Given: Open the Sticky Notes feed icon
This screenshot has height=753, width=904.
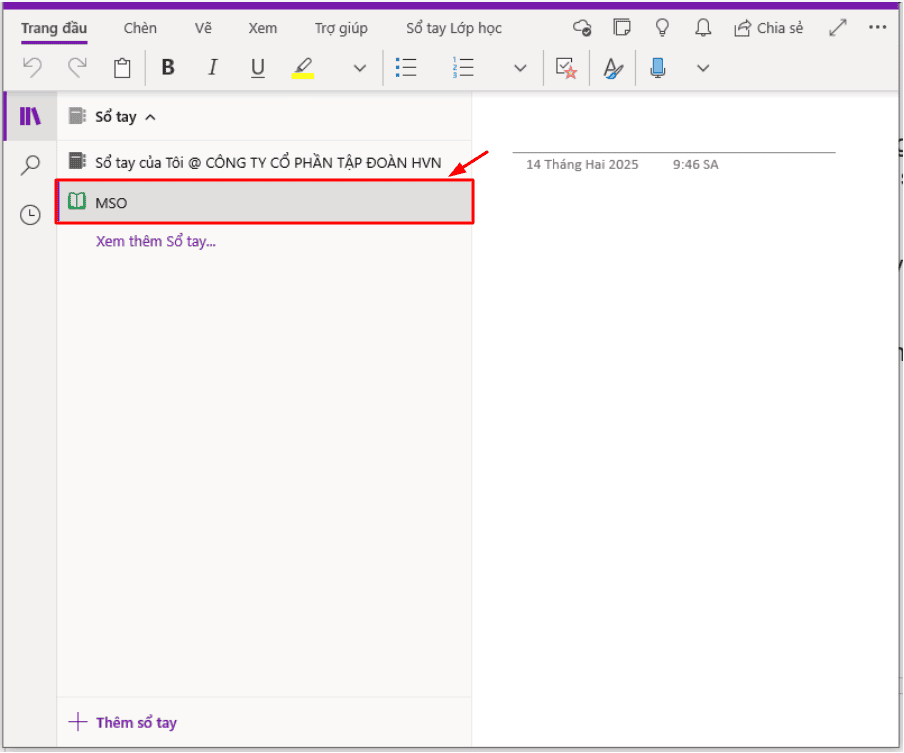Looking at the screenshot, I should coord(622,27).
